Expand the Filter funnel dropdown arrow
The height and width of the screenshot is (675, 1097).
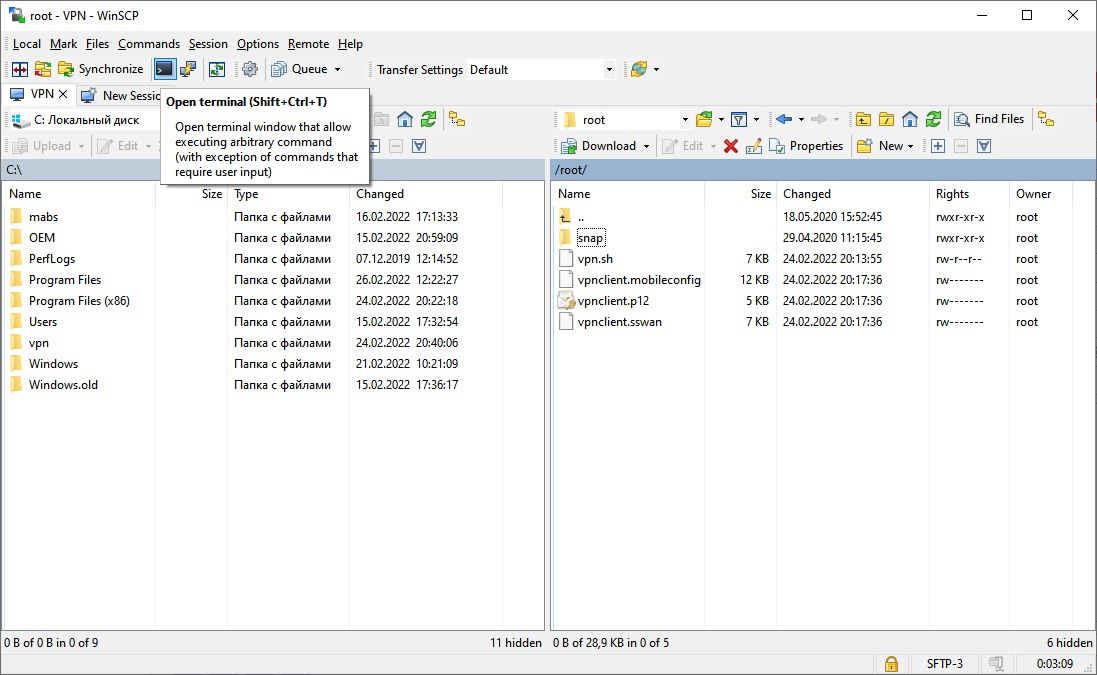tap(756, 120)
